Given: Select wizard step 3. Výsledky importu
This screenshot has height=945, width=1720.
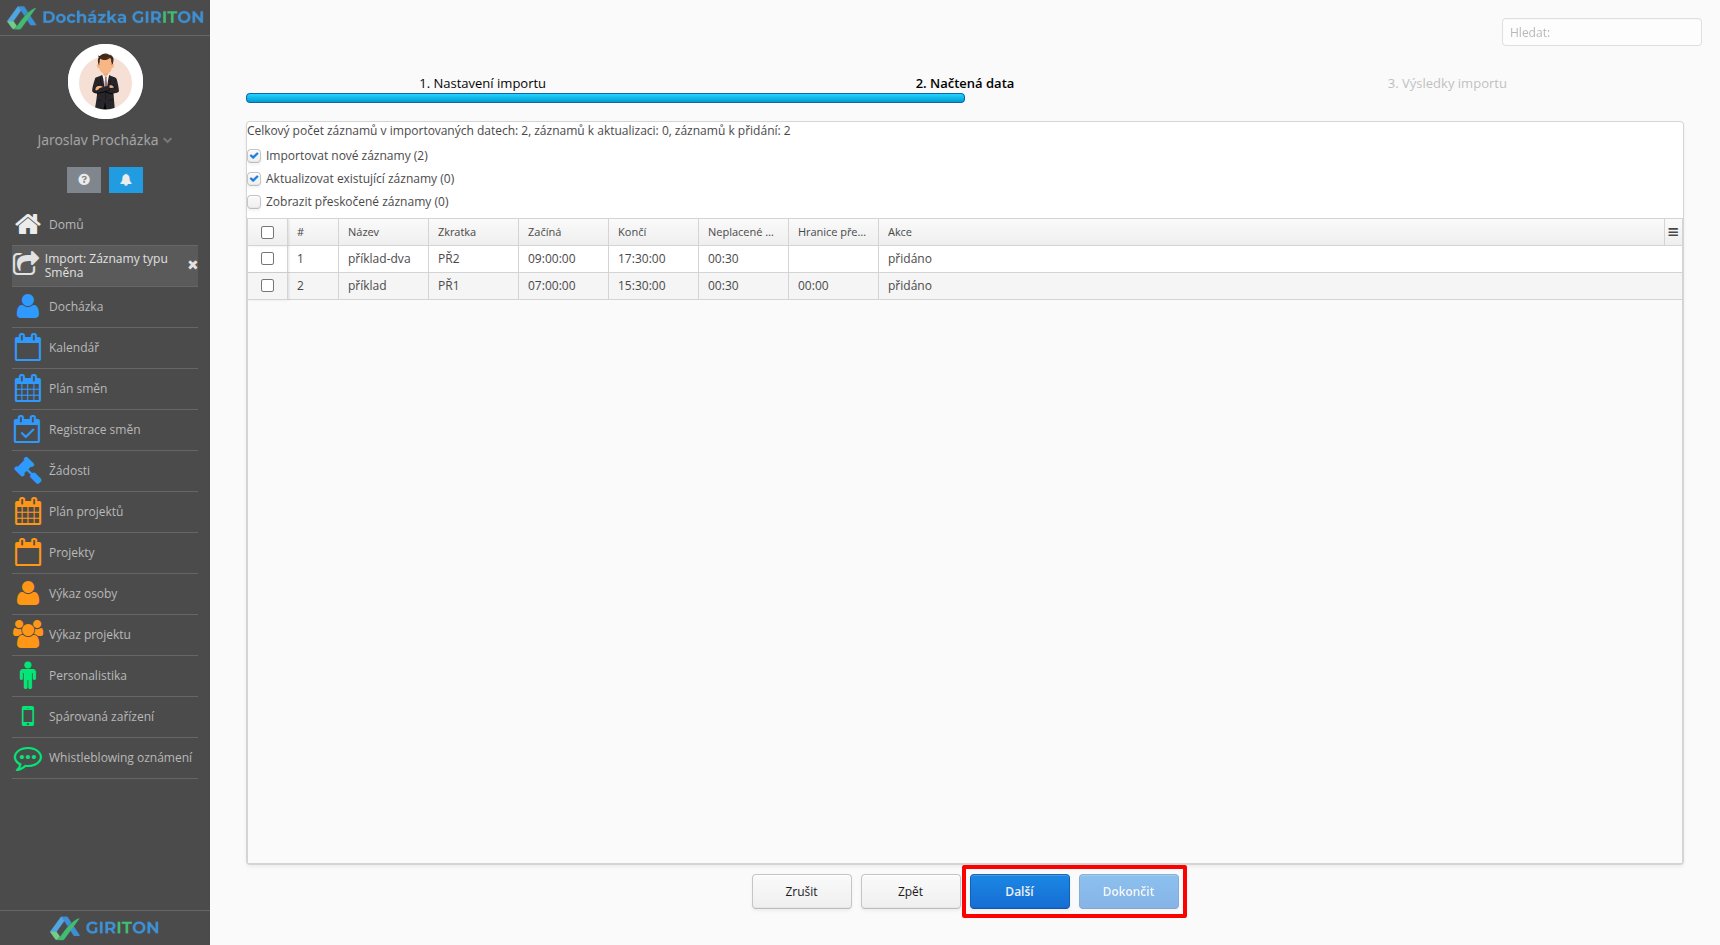Looking at the screenshot, I should coord(1446,83).
